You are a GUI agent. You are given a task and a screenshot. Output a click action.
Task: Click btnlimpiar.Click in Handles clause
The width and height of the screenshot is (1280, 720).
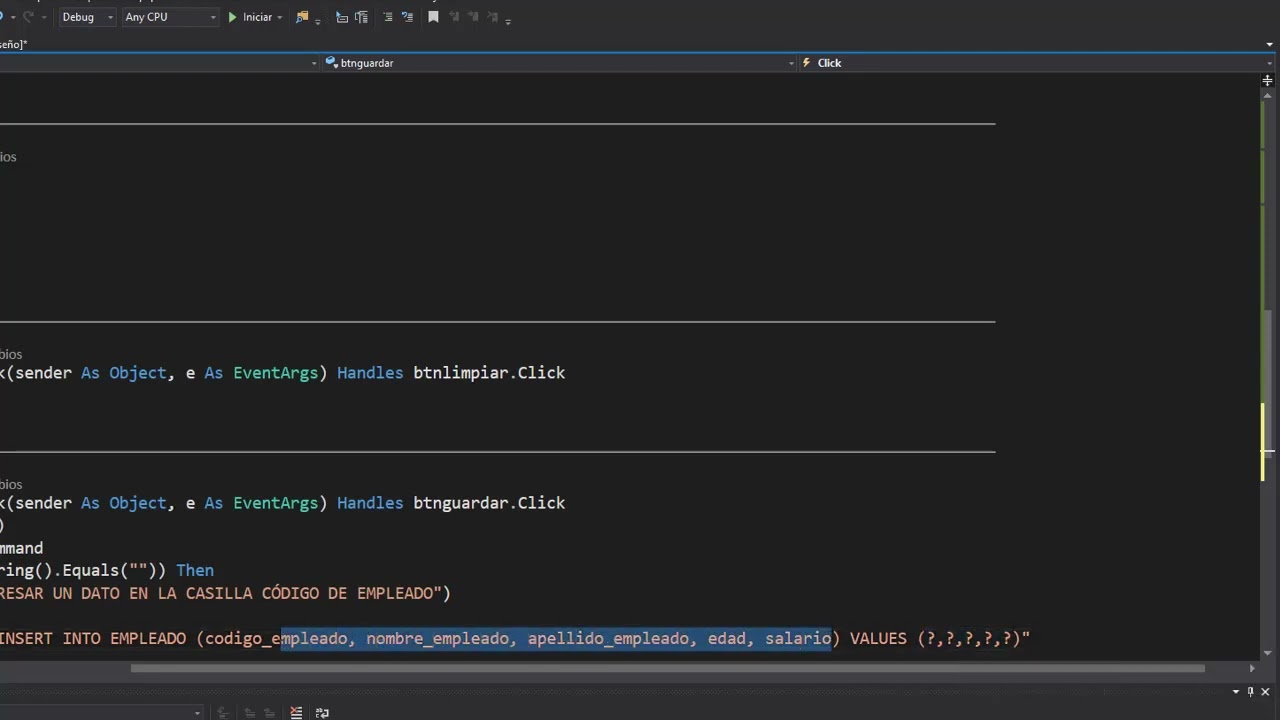(489, 373)
